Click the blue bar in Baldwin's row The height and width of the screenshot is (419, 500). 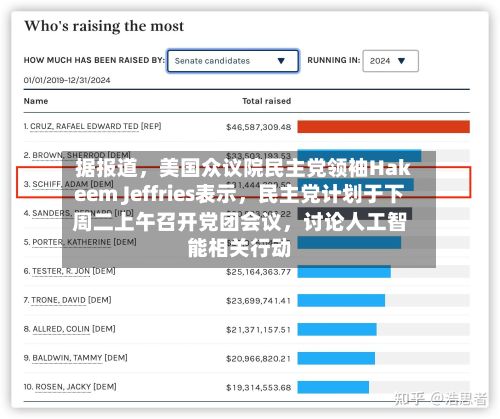click(x=336, y=358)
